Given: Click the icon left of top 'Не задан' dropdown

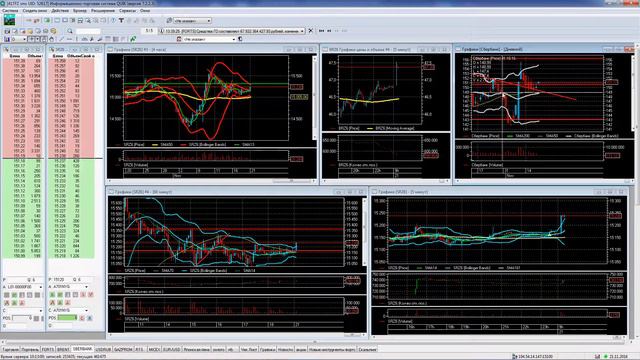Looking at the screenshot, I should (169, 20).
